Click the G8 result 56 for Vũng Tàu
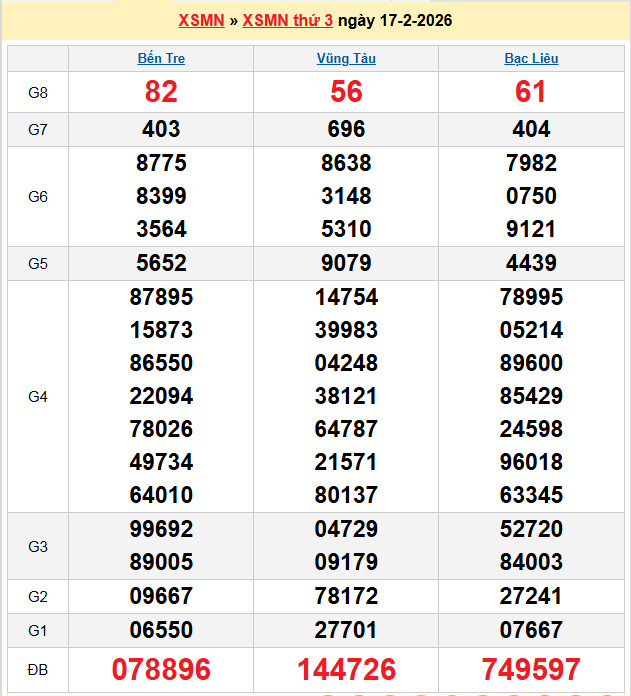Viewport: 631px width, 696px height. [x=346, y=92]
